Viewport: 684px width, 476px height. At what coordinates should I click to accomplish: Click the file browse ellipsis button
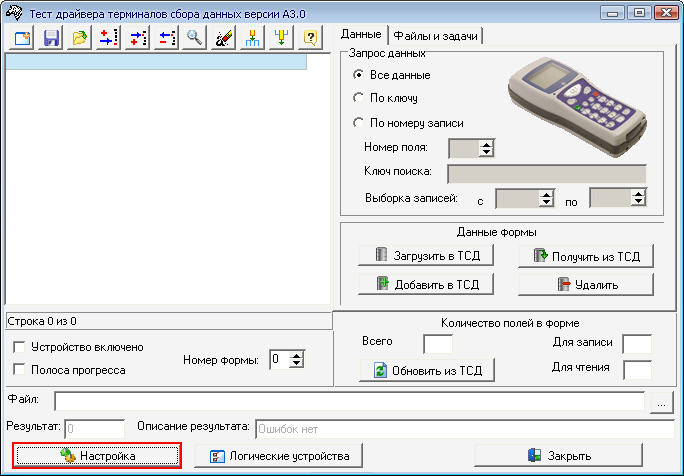click(661, 402)
